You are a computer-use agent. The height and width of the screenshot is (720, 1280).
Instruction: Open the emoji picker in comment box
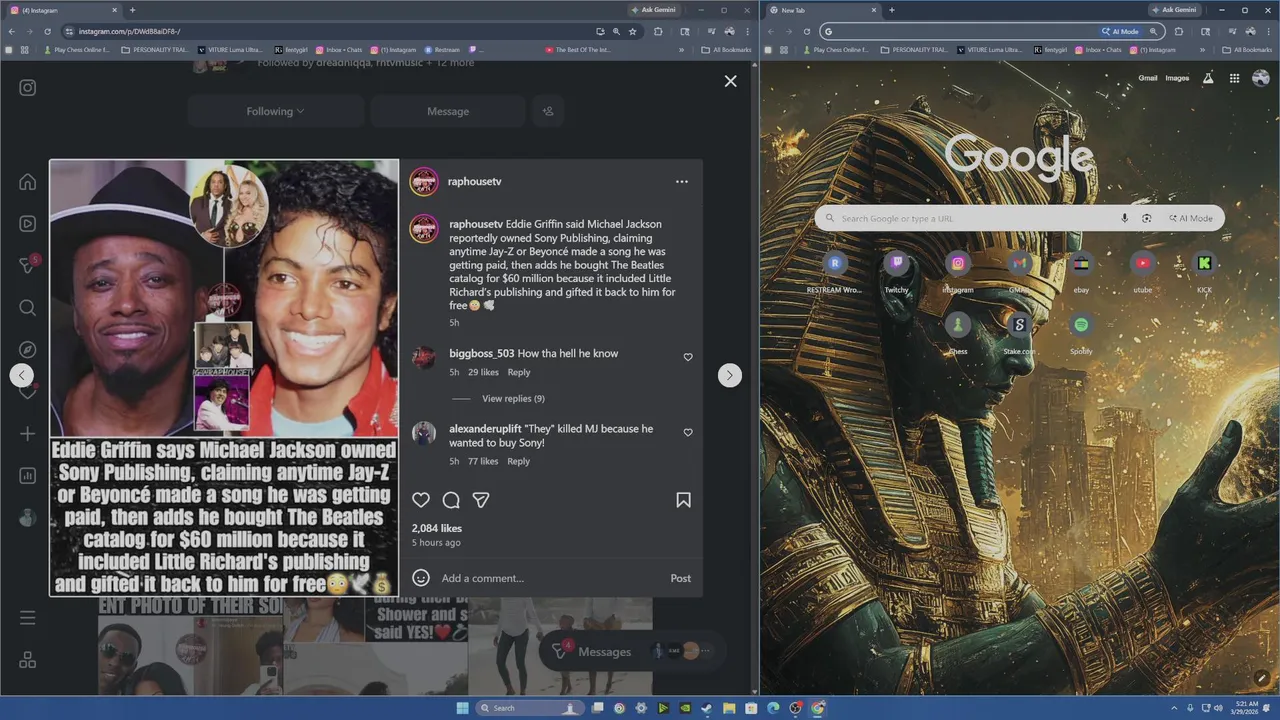pos(421,578)
